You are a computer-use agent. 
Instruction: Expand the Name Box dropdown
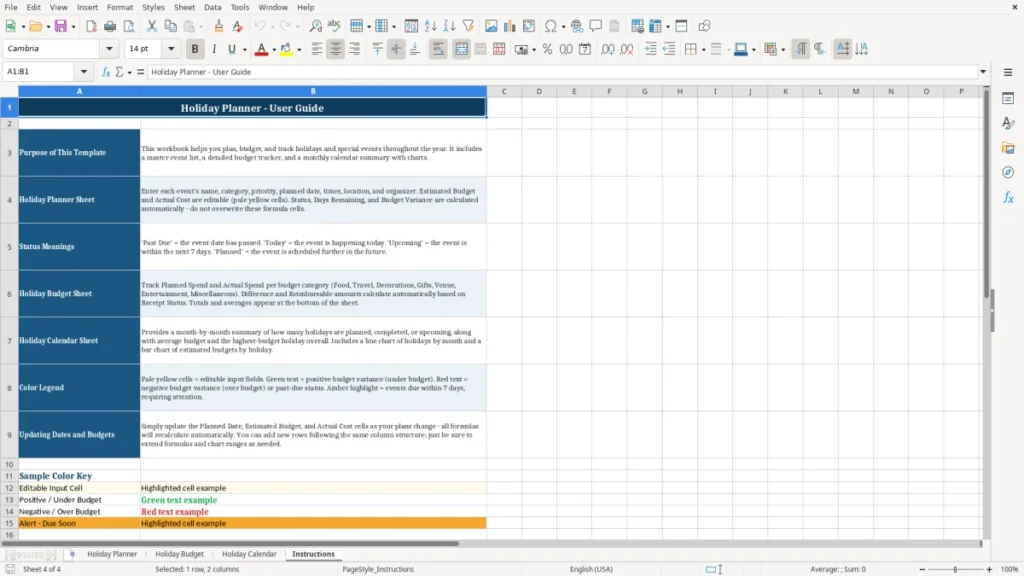coord(84,72)
